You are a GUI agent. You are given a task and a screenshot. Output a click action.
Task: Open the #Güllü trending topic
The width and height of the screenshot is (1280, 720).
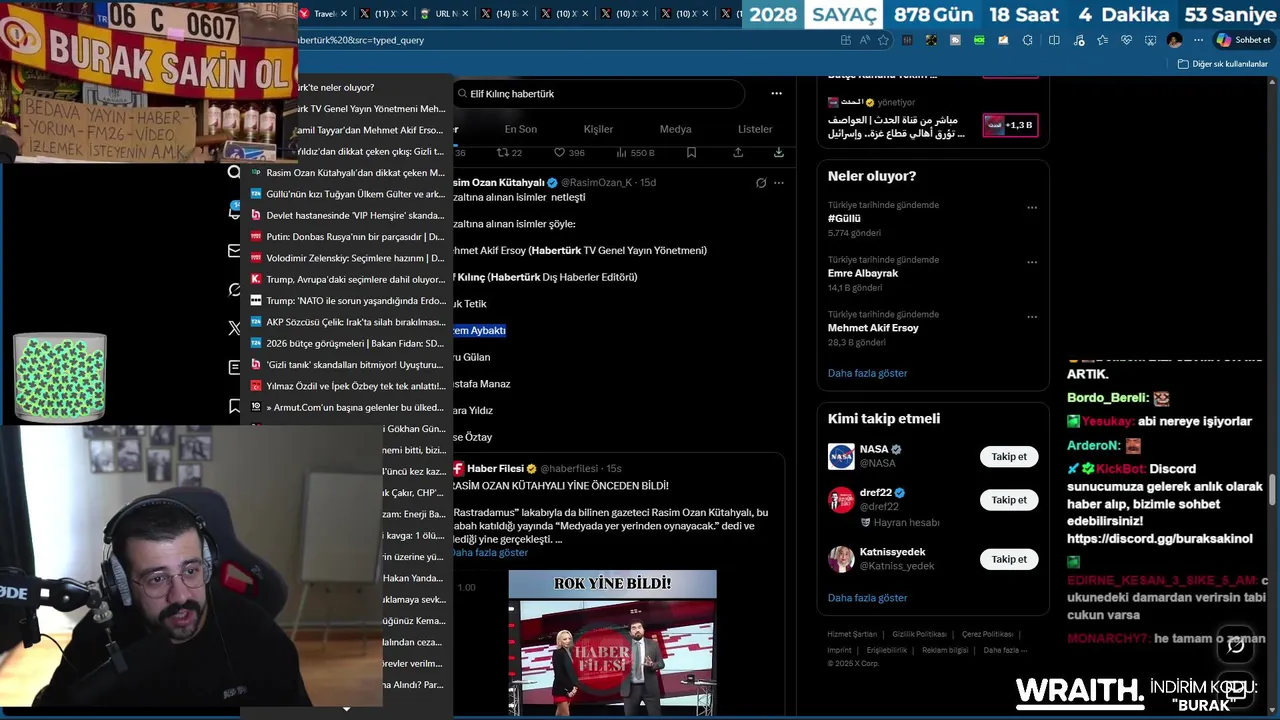pyautogui.click(x=844, y=218)
